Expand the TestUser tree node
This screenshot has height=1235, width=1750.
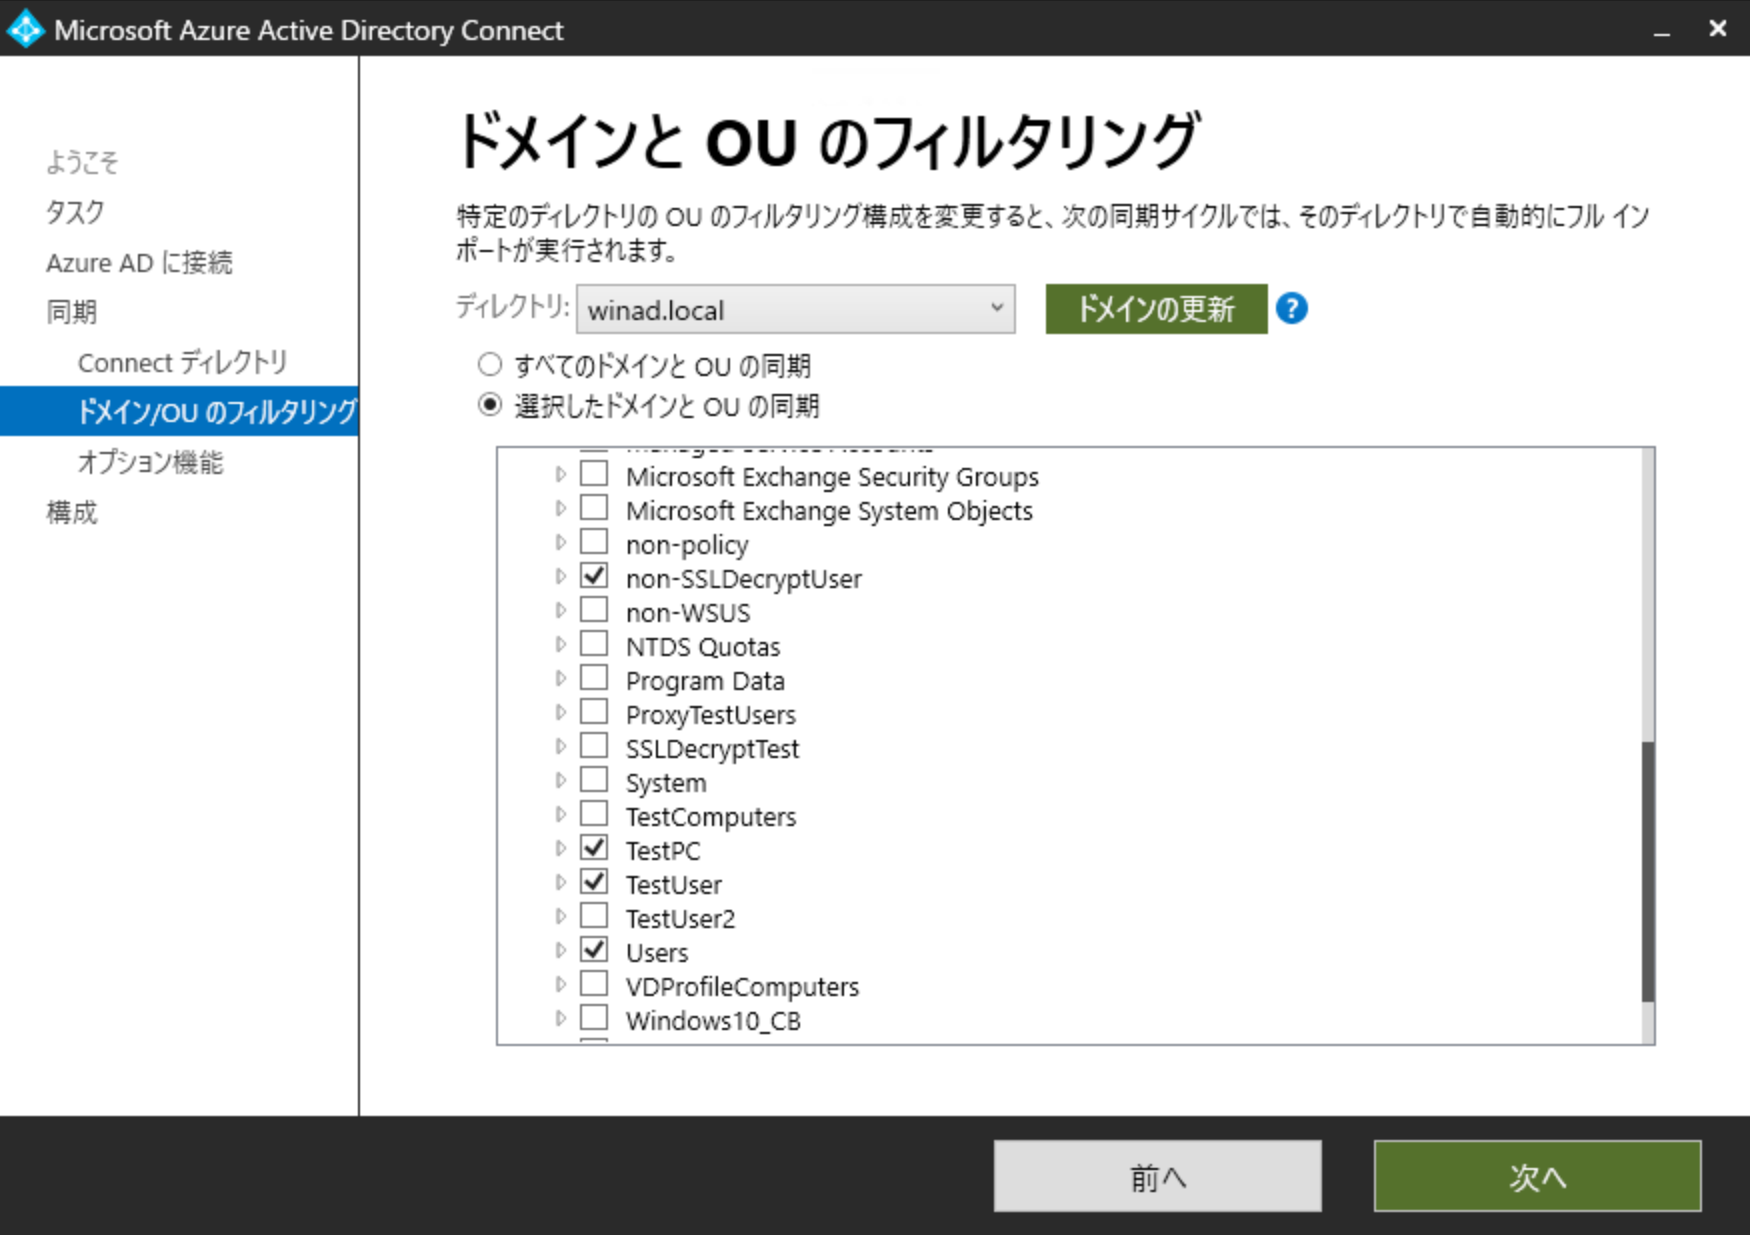(x=560, y=880)
